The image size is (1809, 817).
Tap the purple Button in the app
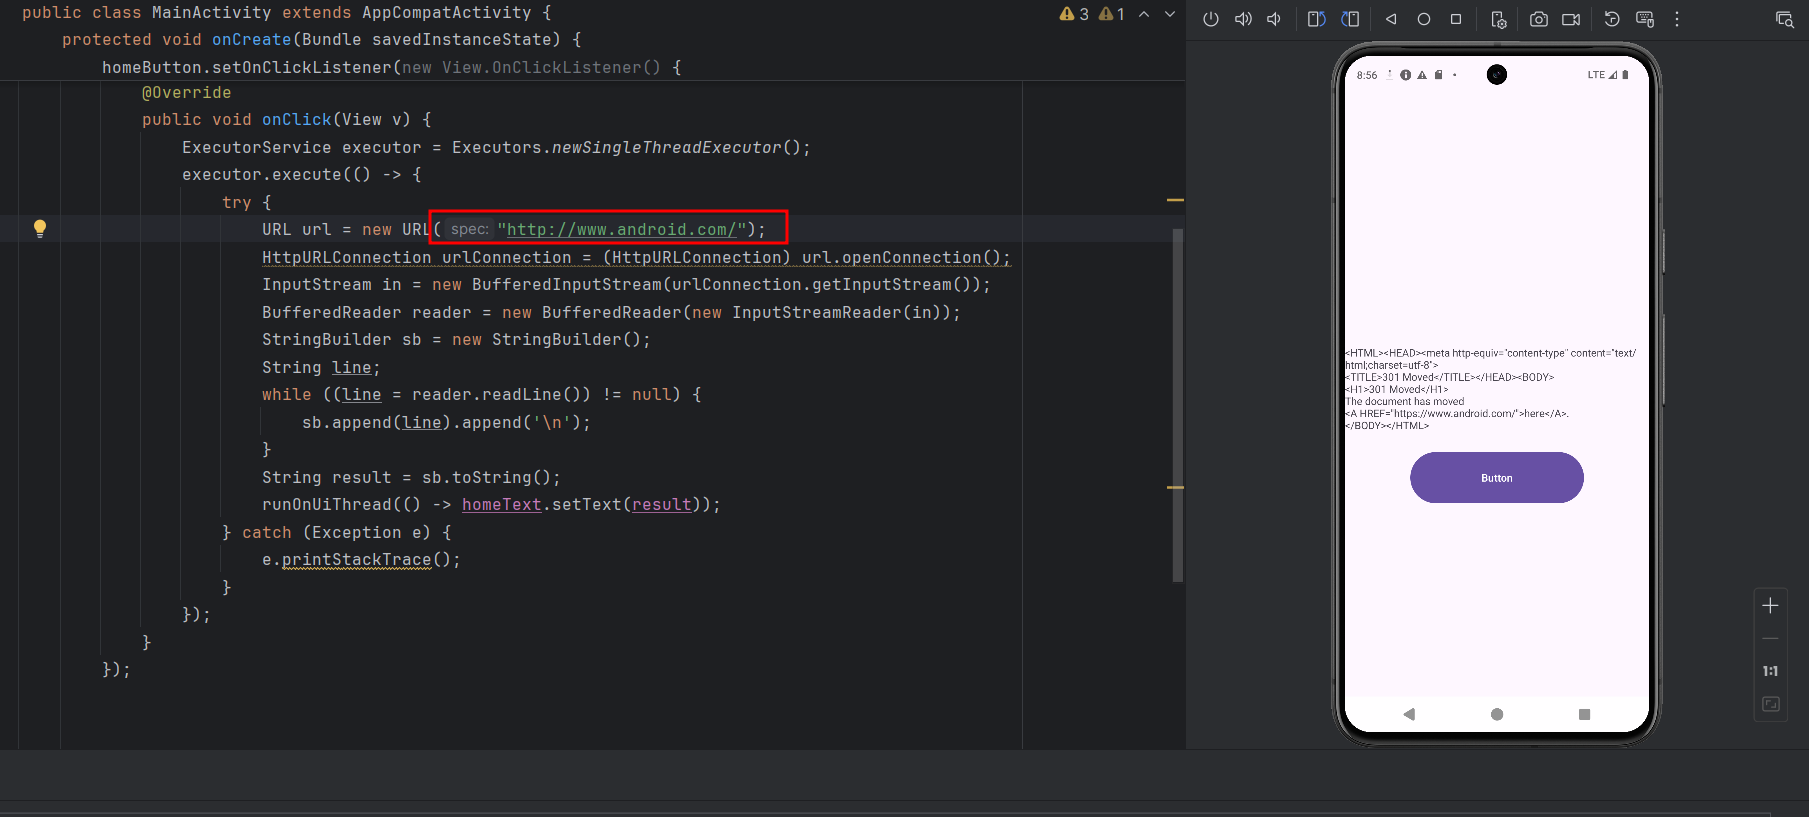(1497, 478)
